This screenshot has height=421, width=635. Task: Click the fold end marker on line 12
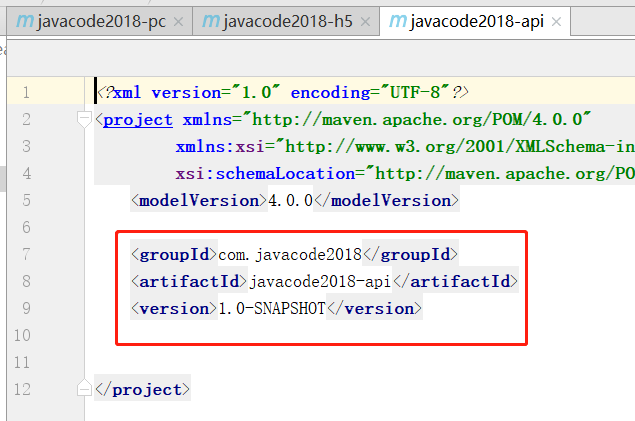pyautogui.click(x=84, y=389)
